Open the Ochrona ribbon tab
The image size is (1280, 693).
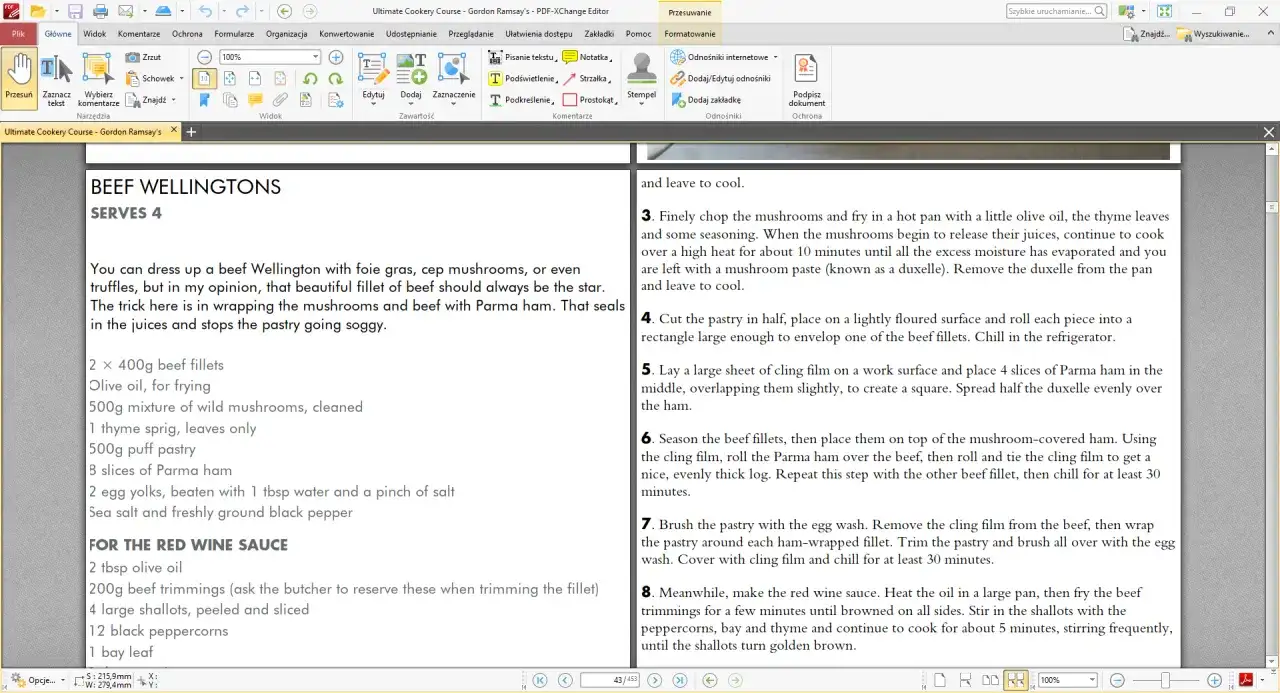[x=187, y=33]
